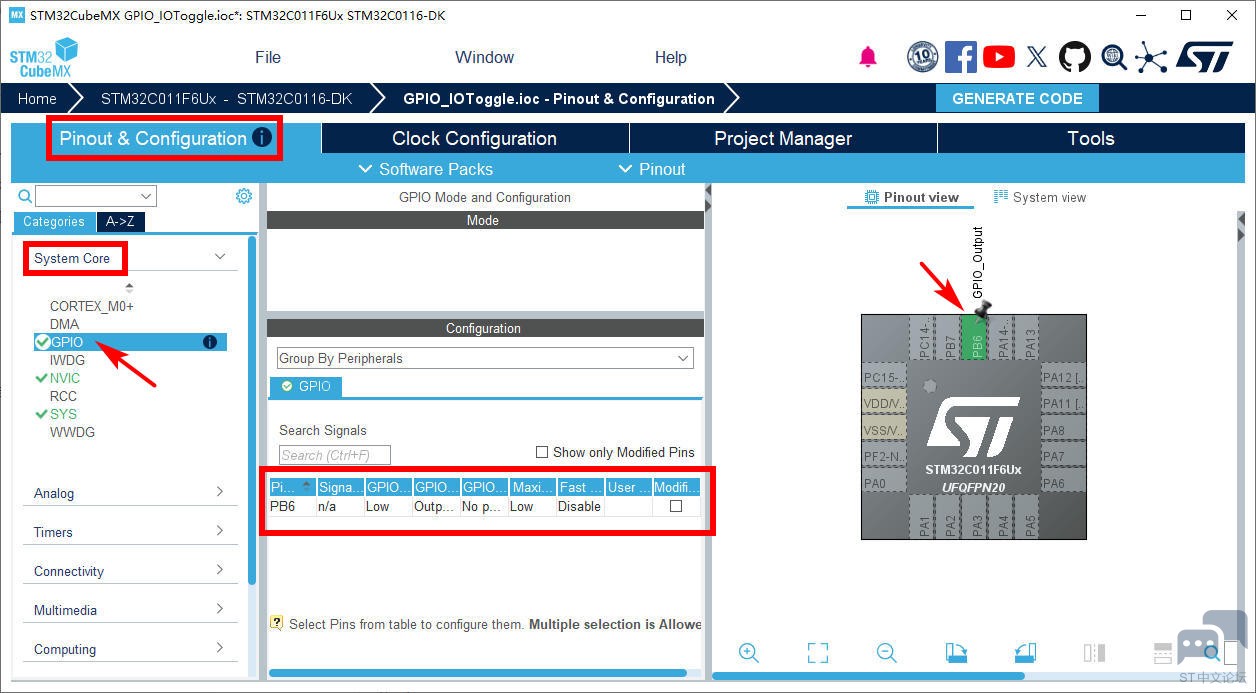Click the Search Signals input field
The width and height of the screenshot is (1256, 693).
[x=335, y=455]
